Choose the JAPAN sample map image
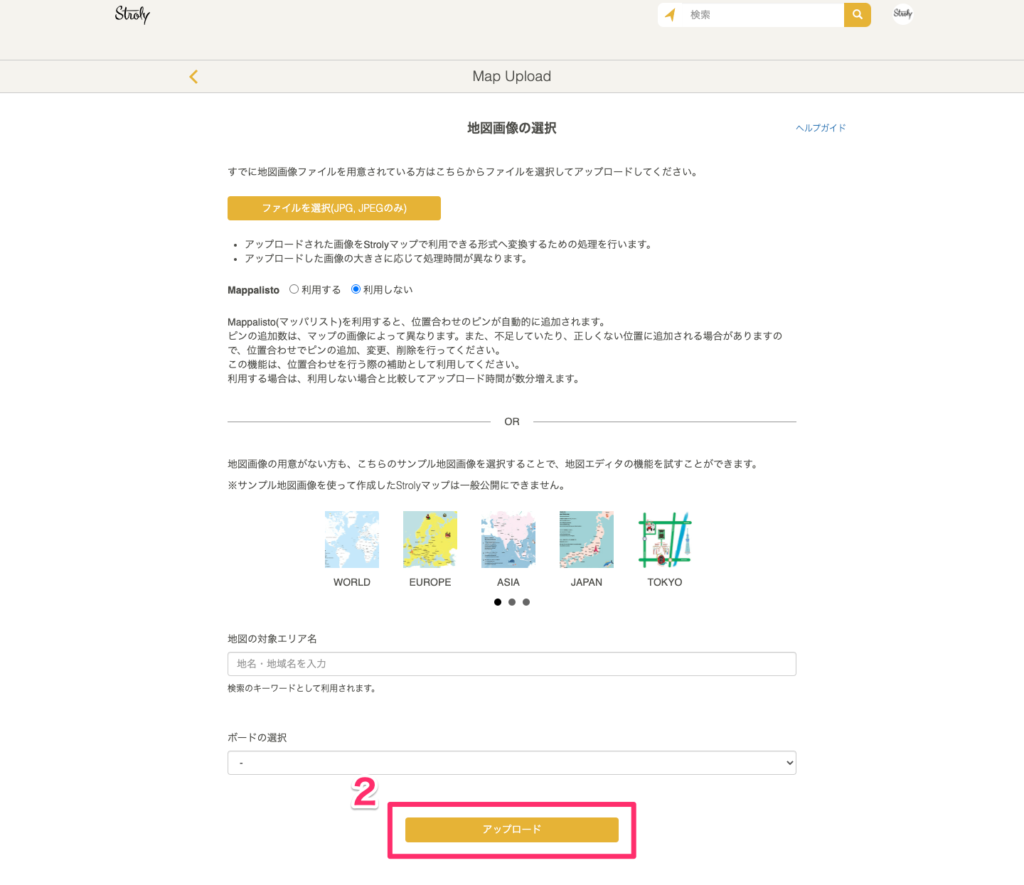The image size is (1024, 885). click(x=586, y=540)
